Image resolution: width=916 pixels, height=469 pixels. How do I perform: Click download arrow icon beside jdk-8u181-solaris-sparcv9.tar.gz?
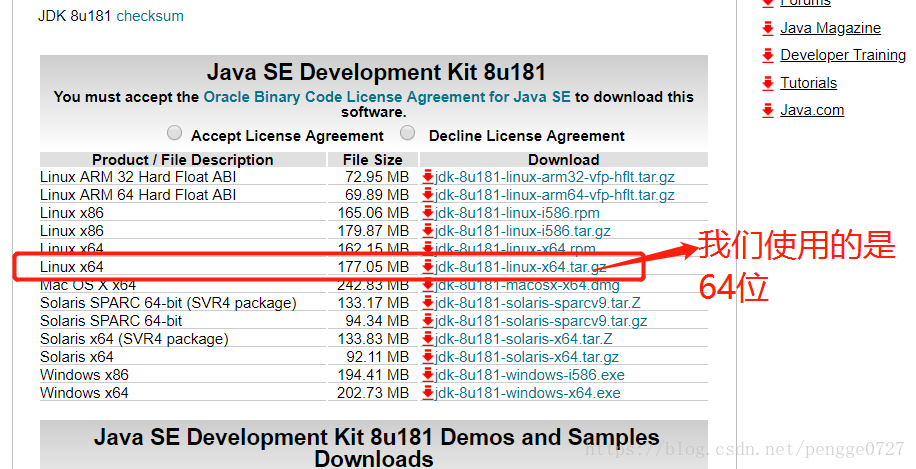point(428,321)
